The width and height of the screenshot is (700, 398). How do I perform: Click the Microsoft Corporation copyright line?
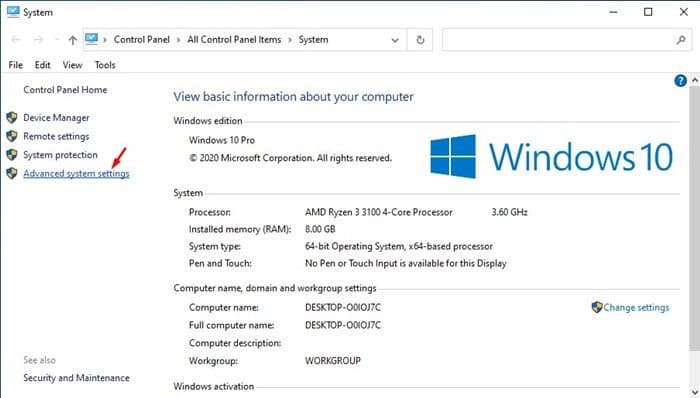(290, 158)
